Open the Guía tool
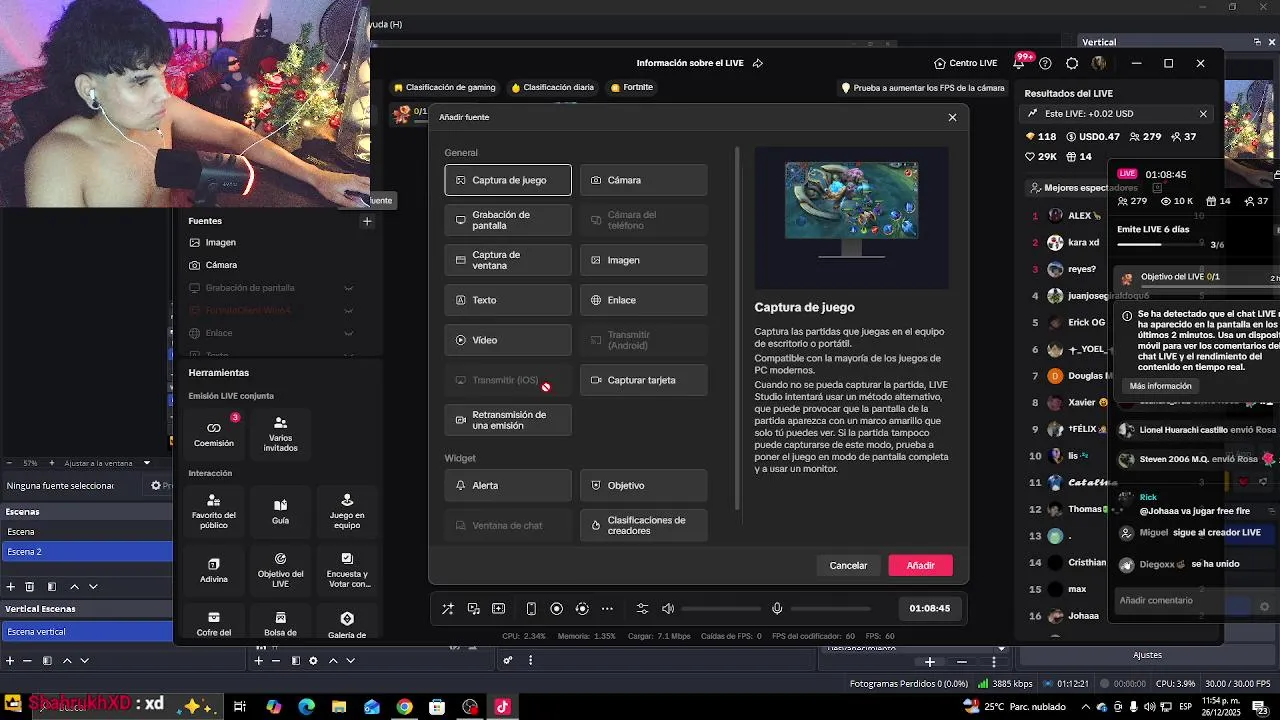Screen dimensions: 1280x720 [x=280, y=510]
